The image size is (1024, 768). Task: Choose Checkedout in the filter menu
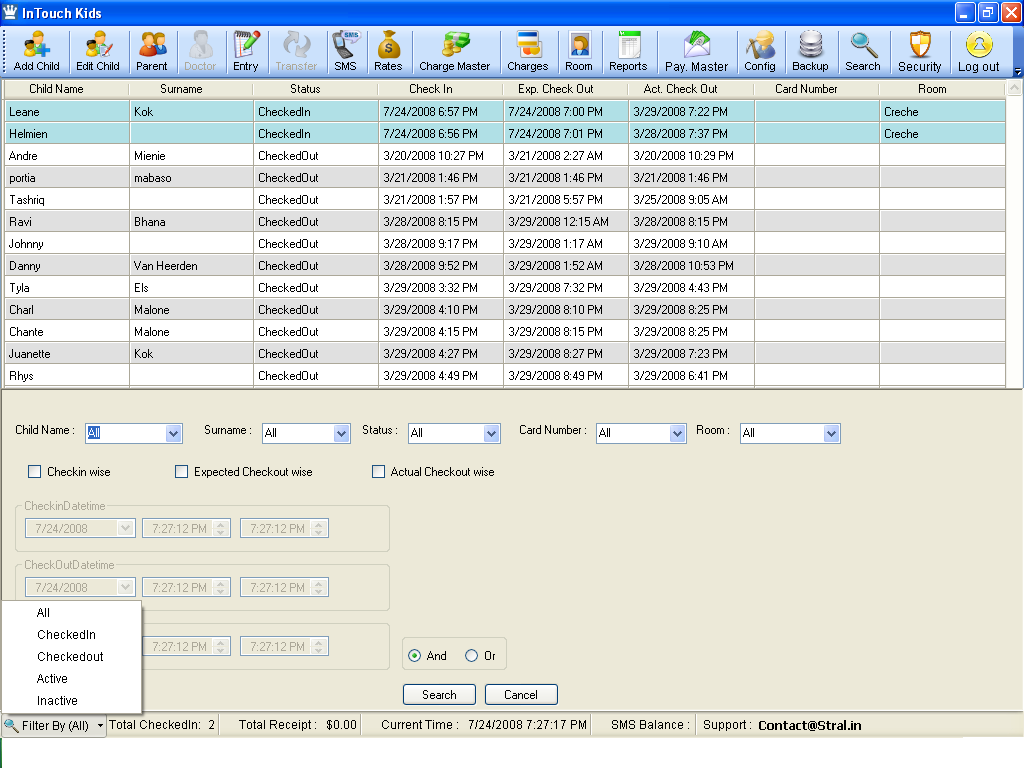[x=70, y=656]
